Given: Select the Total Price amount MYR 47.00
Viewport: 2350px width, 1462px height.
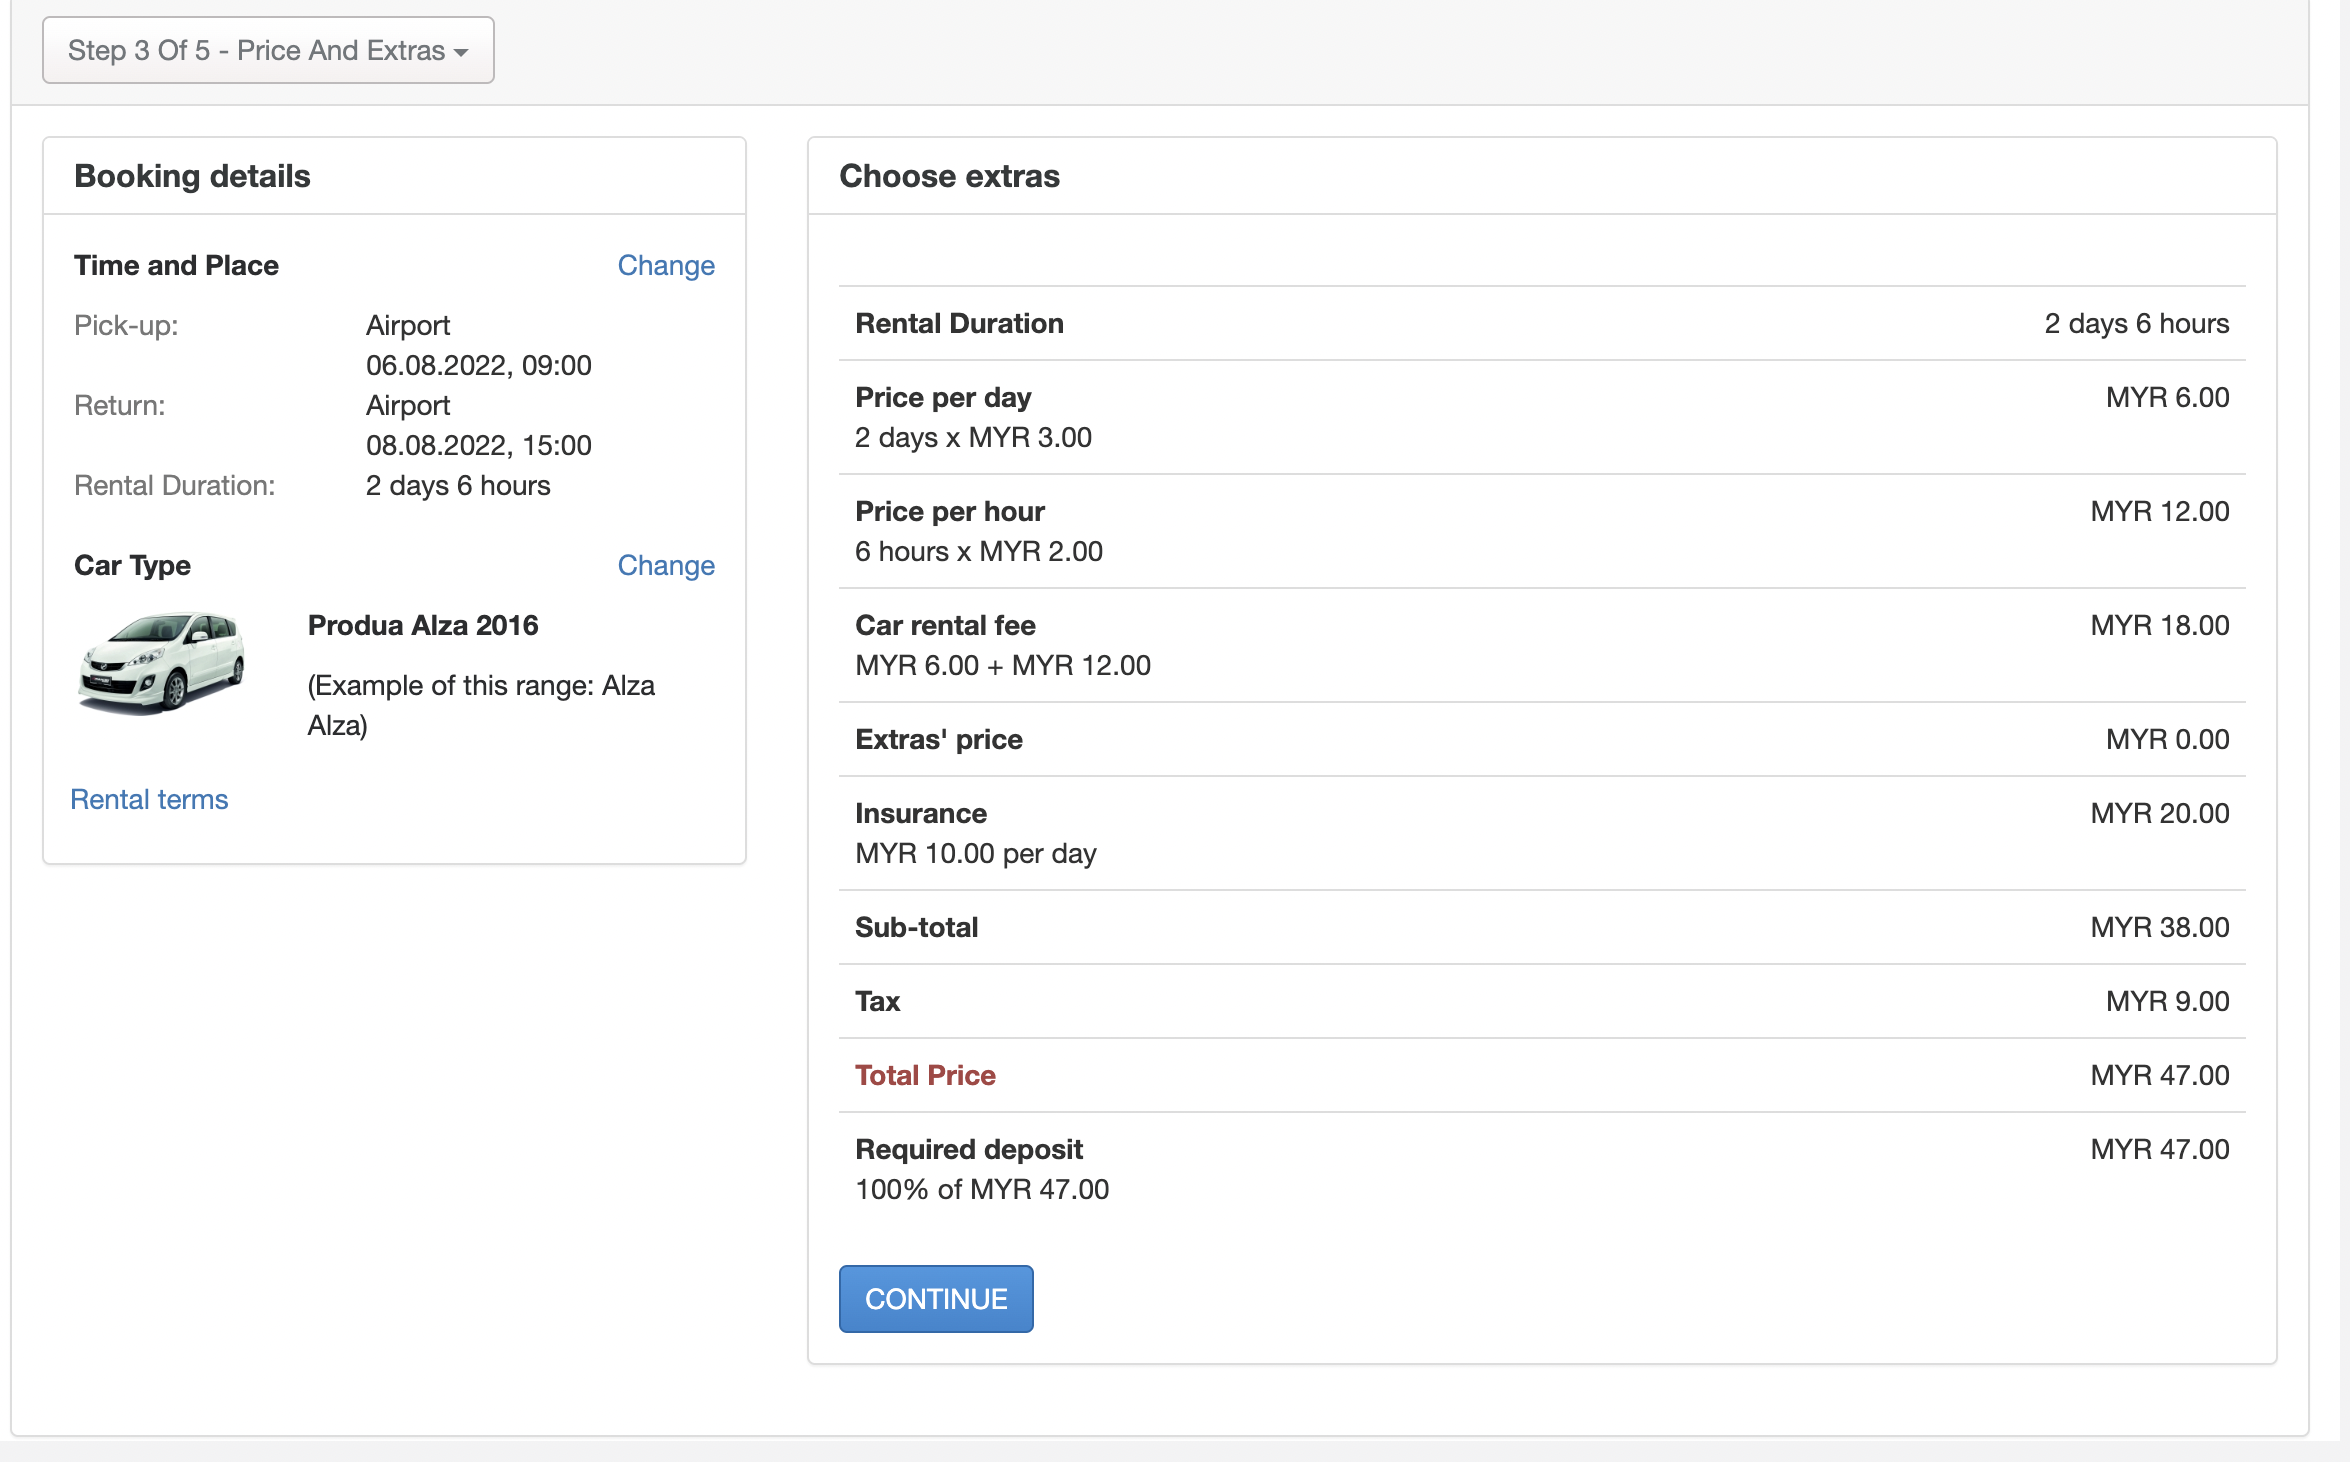Looking at the screenshot, I should pos(2159,1075).
